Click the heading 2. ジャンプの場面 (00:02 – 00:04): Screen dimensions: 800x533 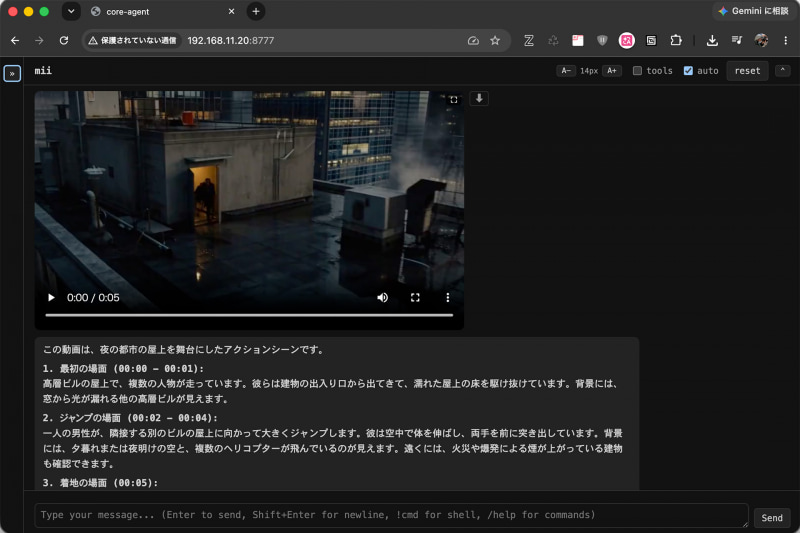click(130, 418)
